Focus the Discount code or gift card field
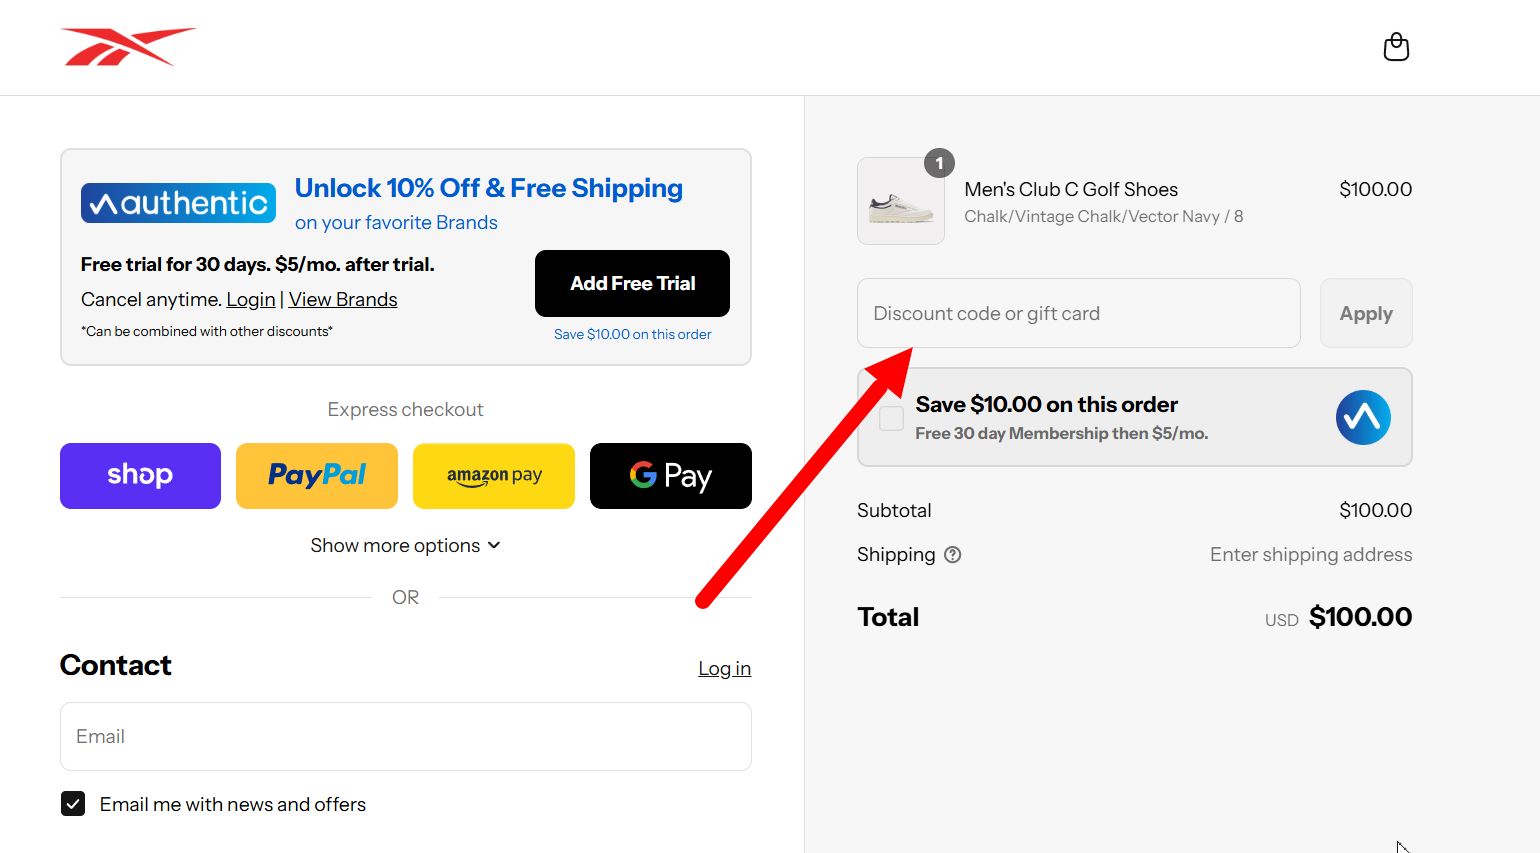Image resolution: width=1540 pixels, height=853 pixels. (1079, 313)
